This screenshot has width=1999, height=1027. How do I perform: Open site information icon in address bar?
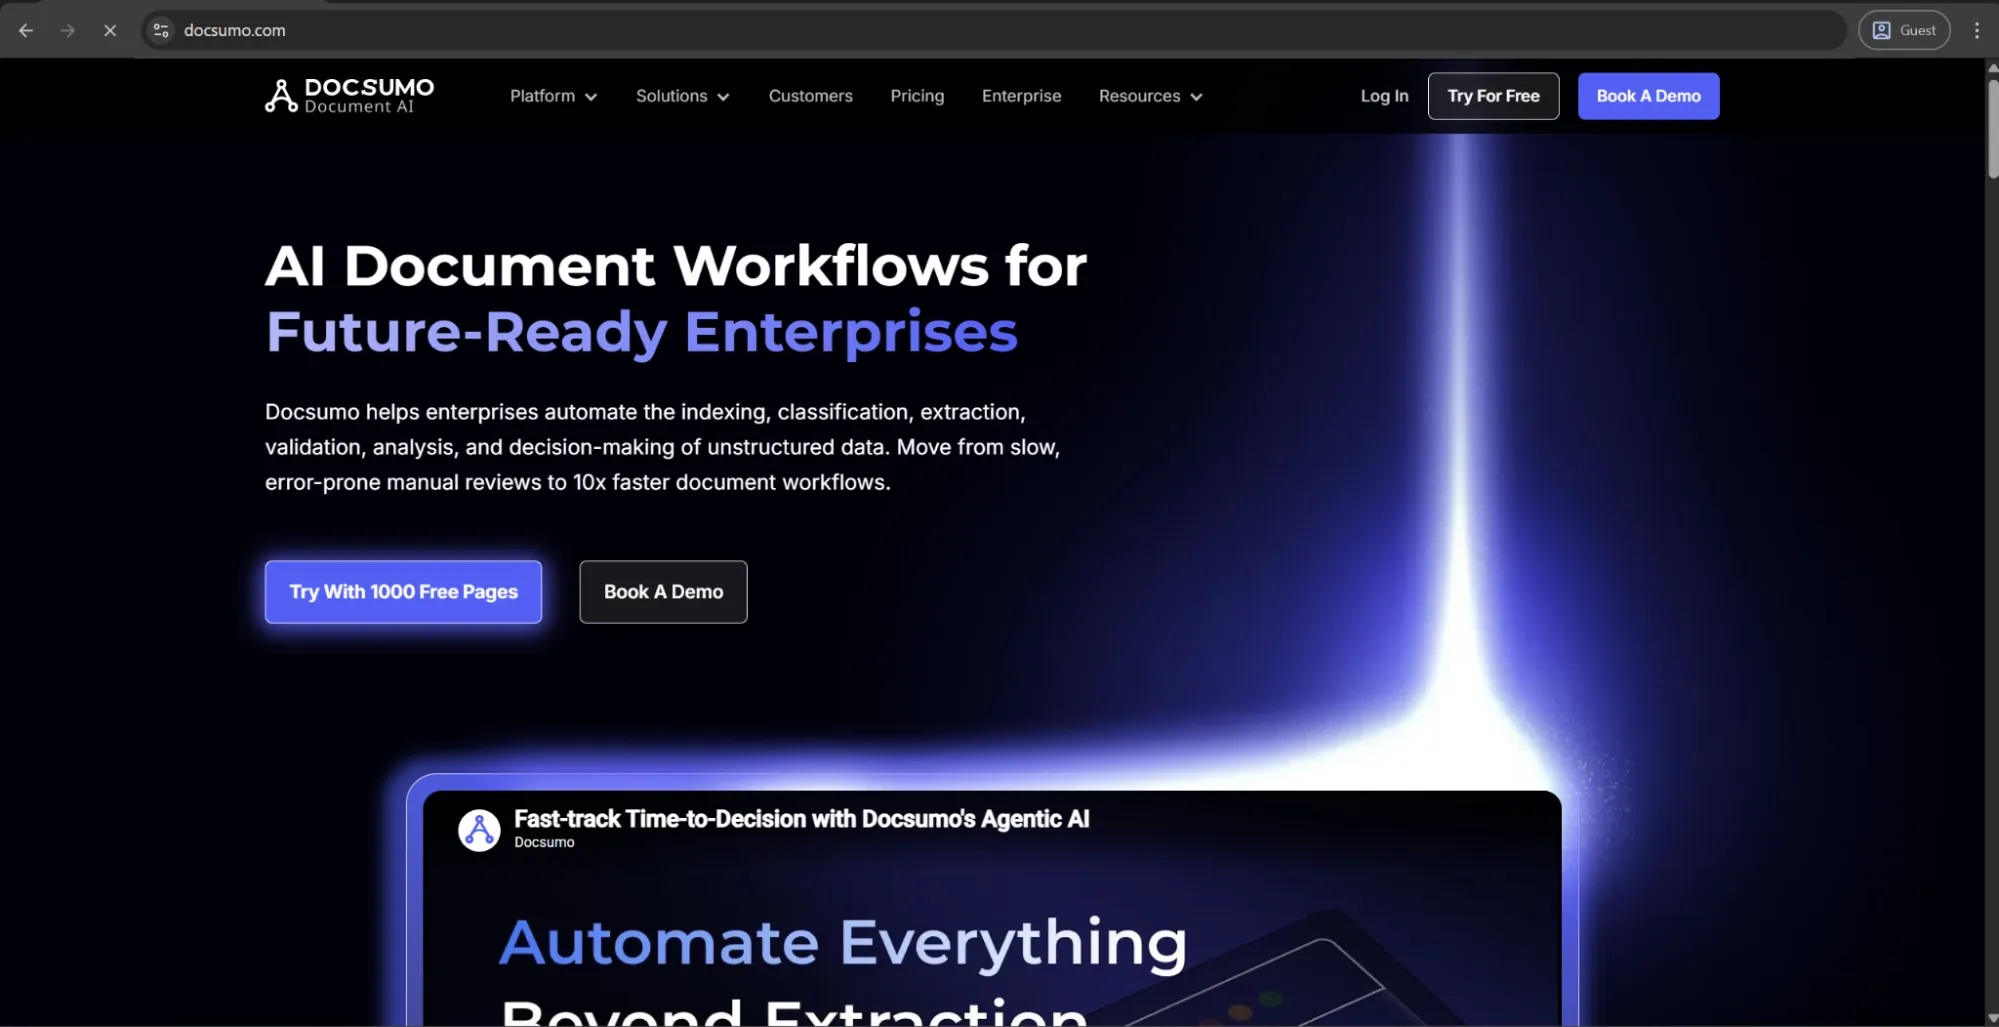click(x=161, y=30)
